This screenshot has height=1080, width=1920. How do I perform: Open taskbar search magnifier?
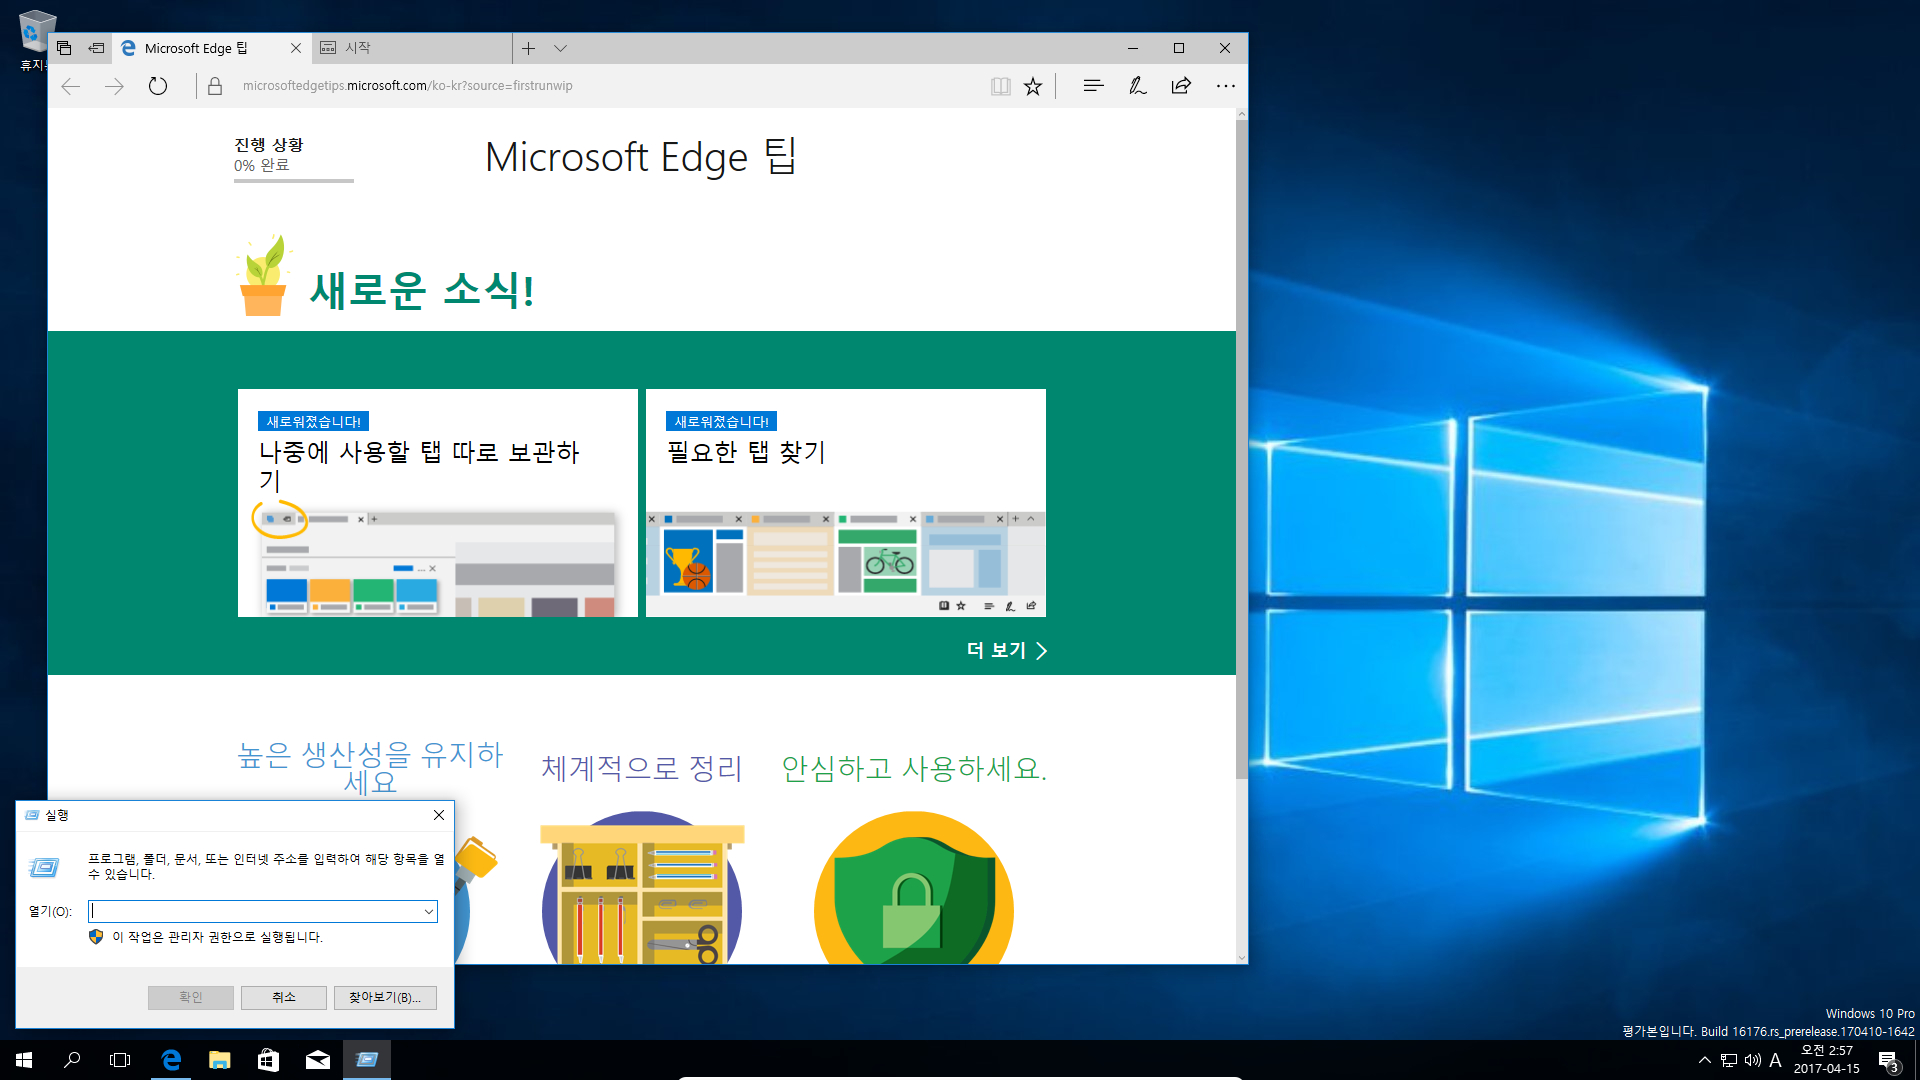72,1060
